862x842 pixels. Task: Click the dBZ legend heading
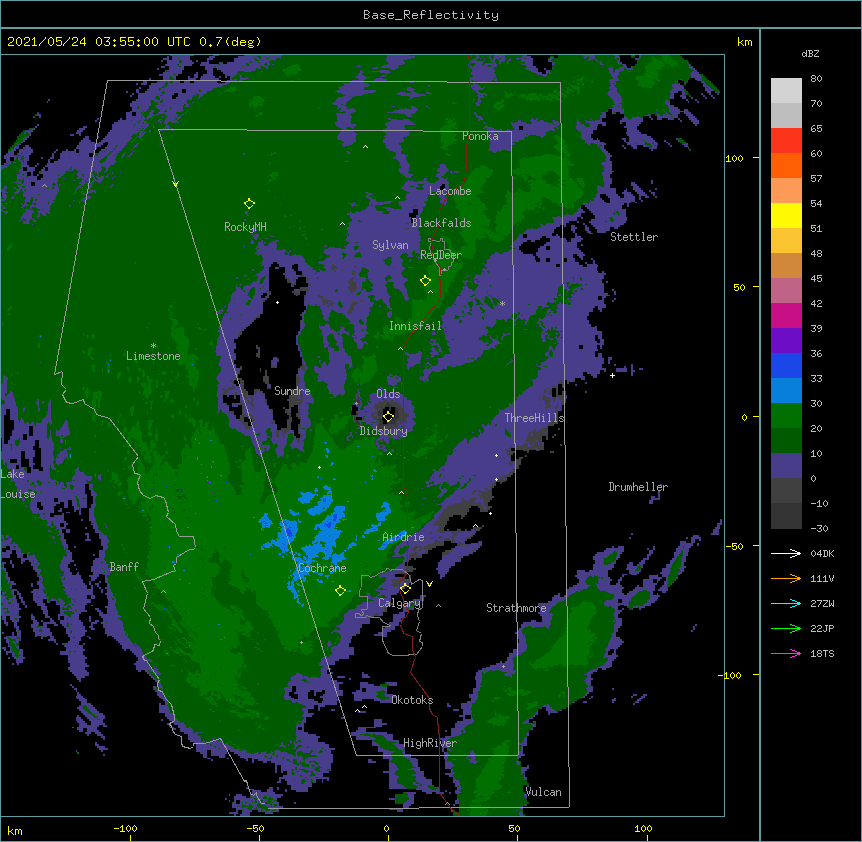coord(810,53)
